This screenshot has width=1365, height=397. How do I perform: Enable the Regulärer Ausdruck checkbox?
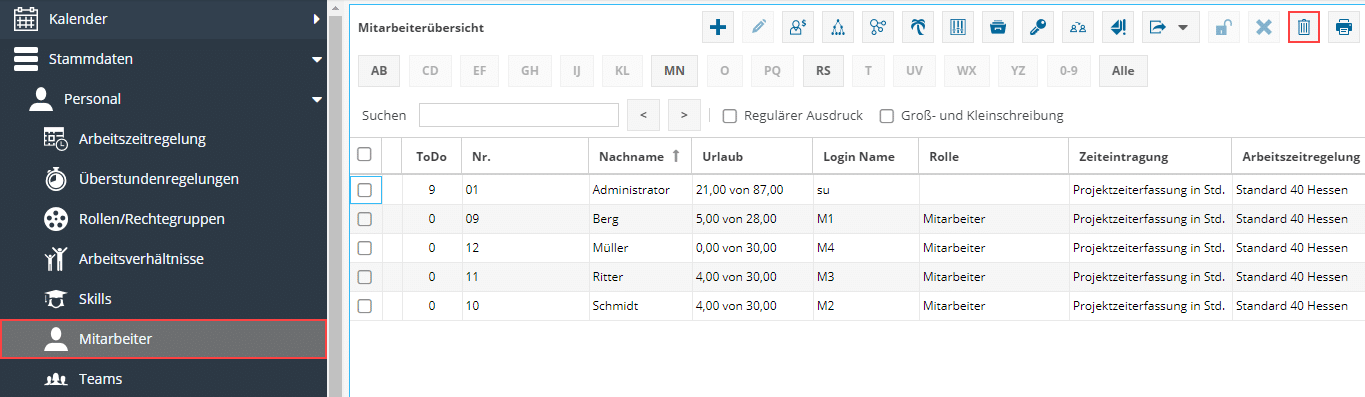pyautogui.click(x=730, y=115)
